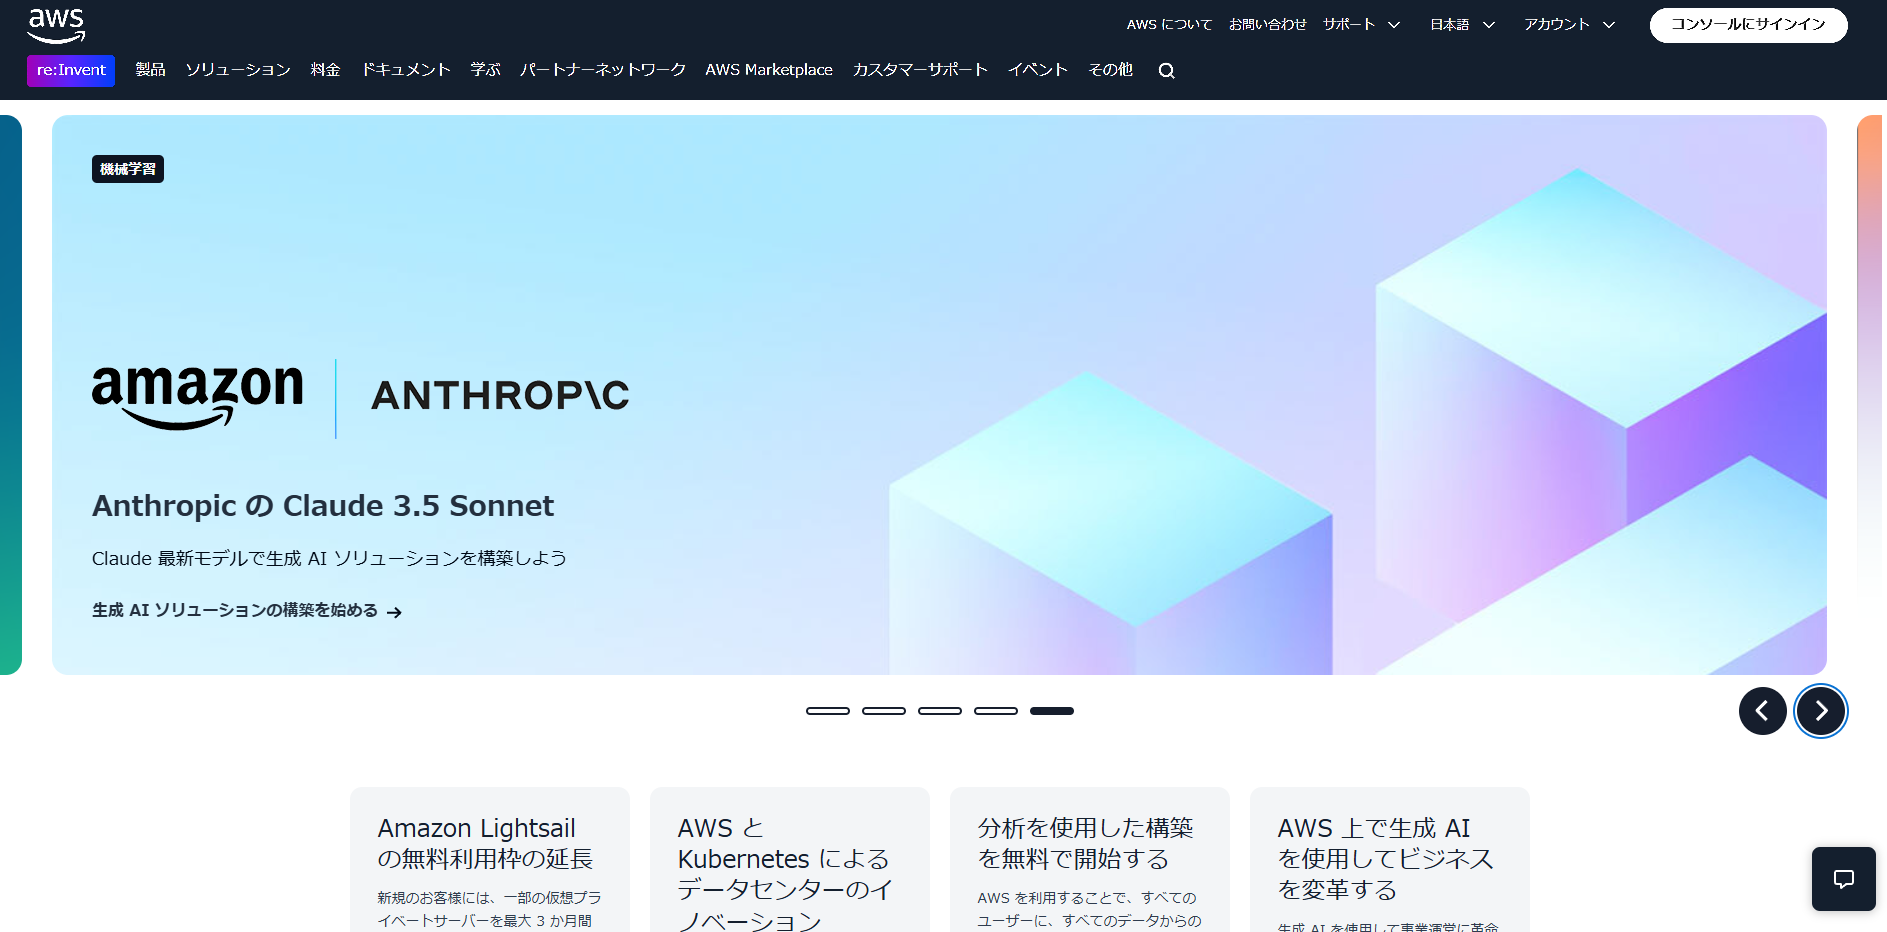
Task: Open the chat support icon
Action: pyautogui.click(x=1843, y=879)
